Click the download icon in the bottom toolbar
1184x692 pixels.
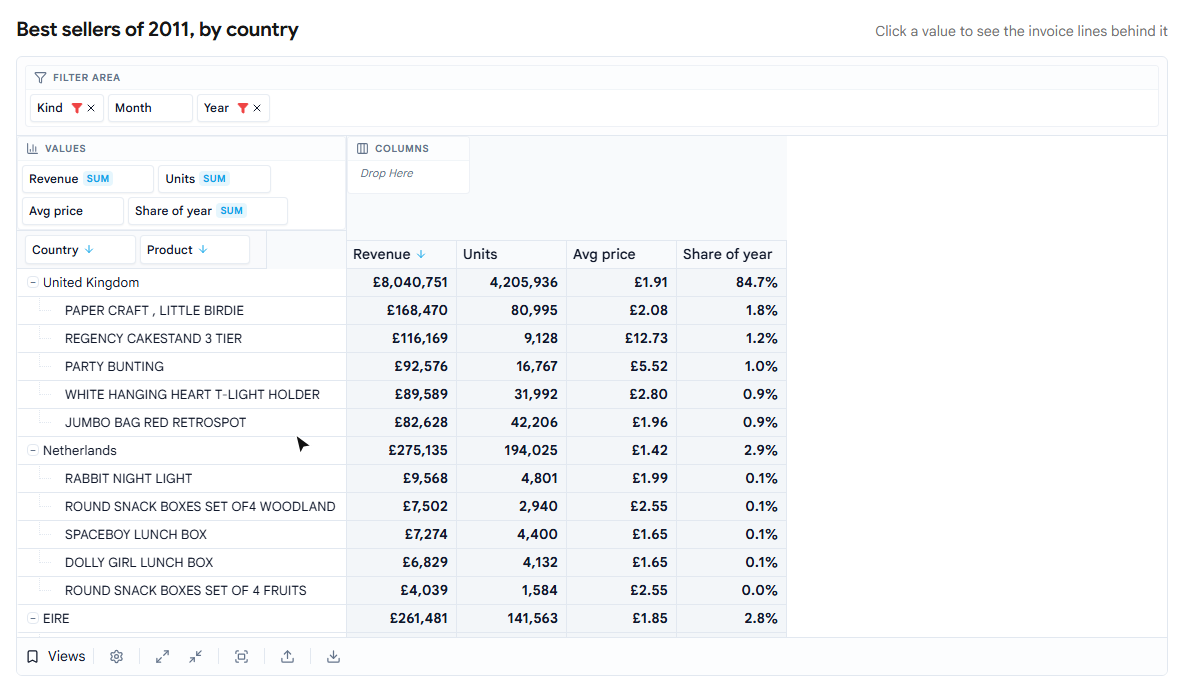click(x=333, y=656)
